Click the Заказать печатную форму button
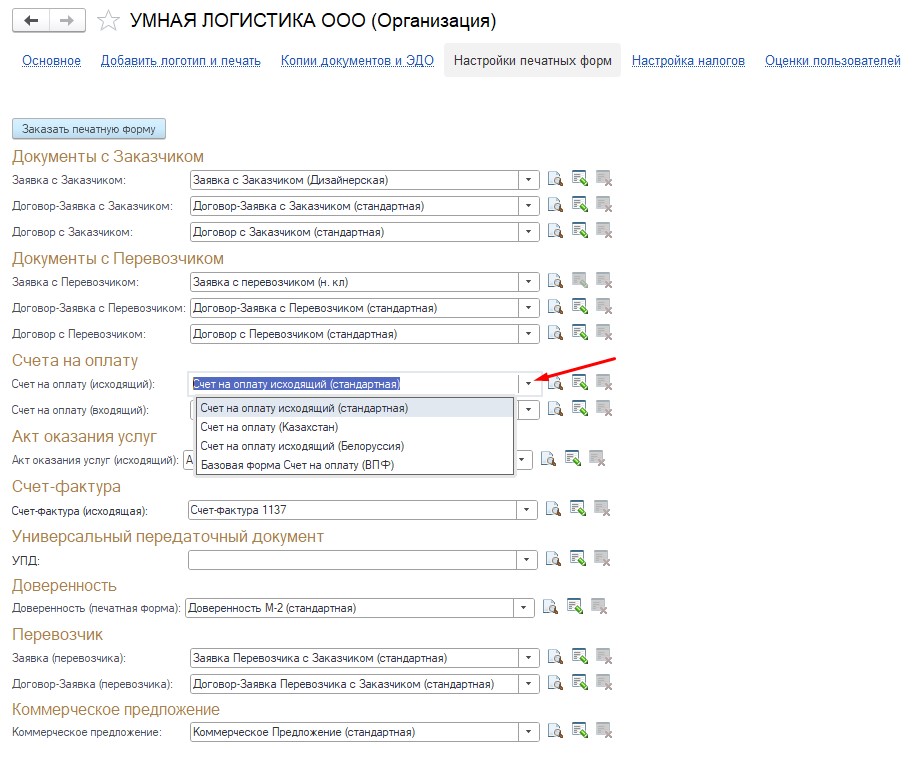 pos(89,129)
